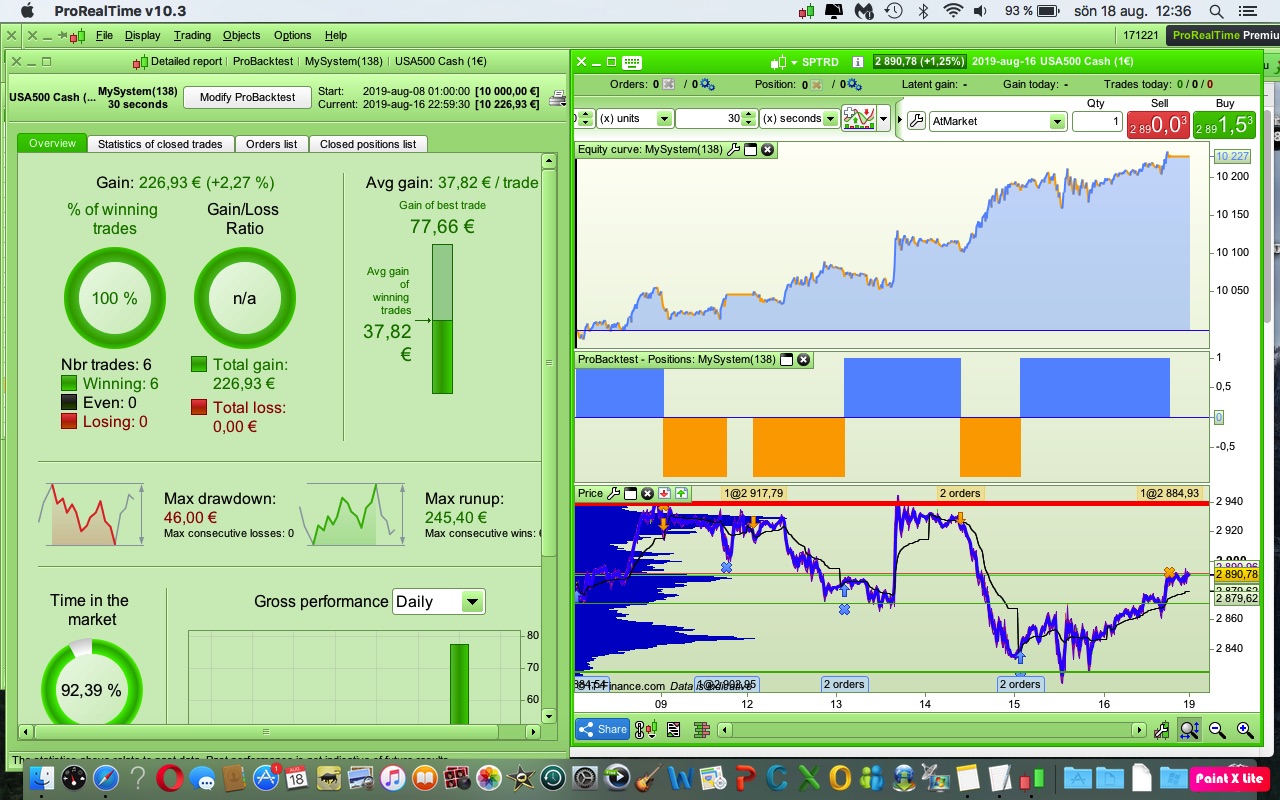This screenshot has width=1280, height=800.
Task: Click the red Sell price button
Action: pyautogui.click(x=1158, y=125)
